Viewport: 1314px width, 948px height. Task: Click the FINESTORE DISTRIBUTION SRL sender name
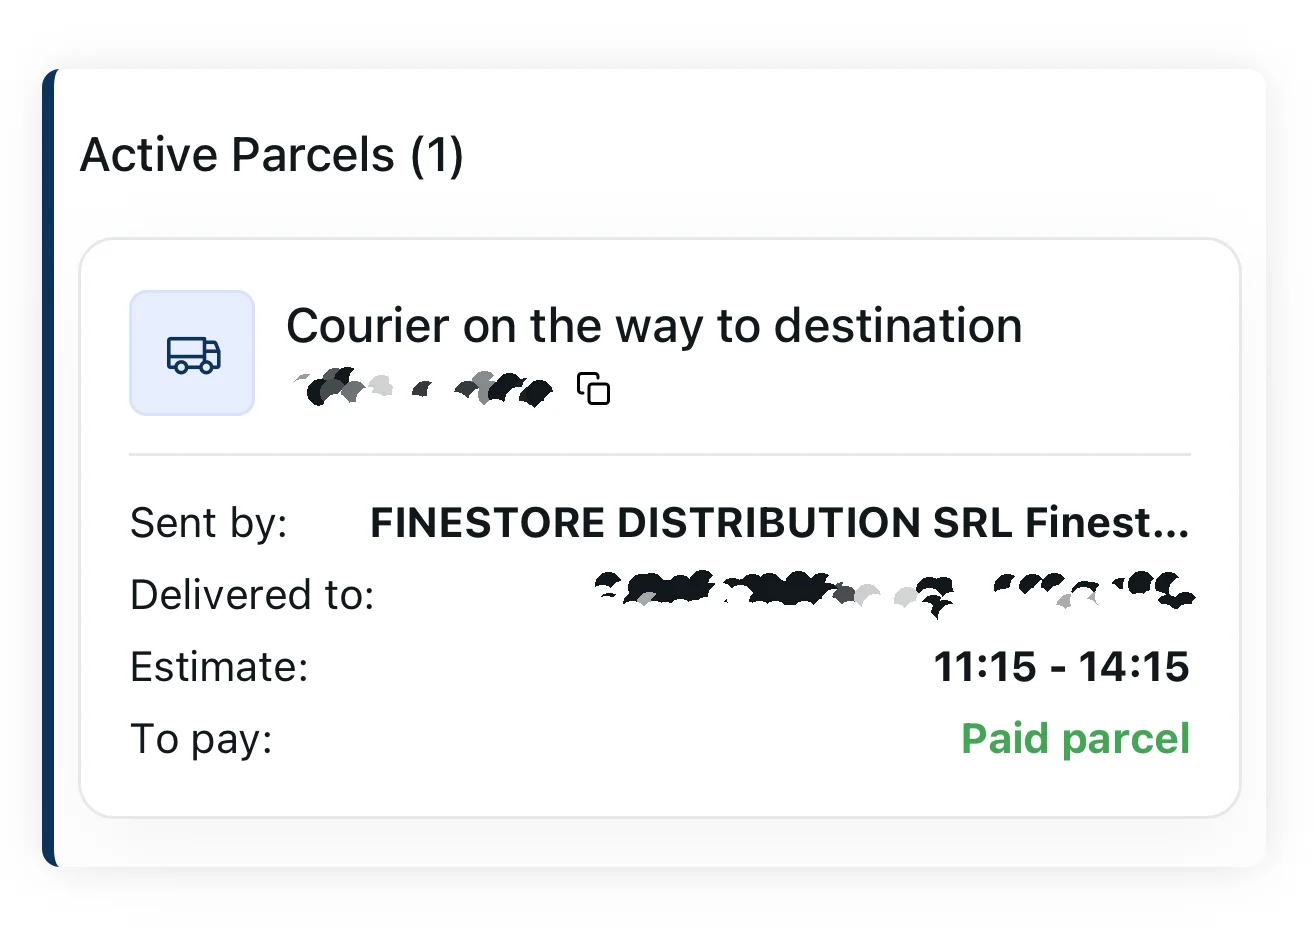point(692,523)
